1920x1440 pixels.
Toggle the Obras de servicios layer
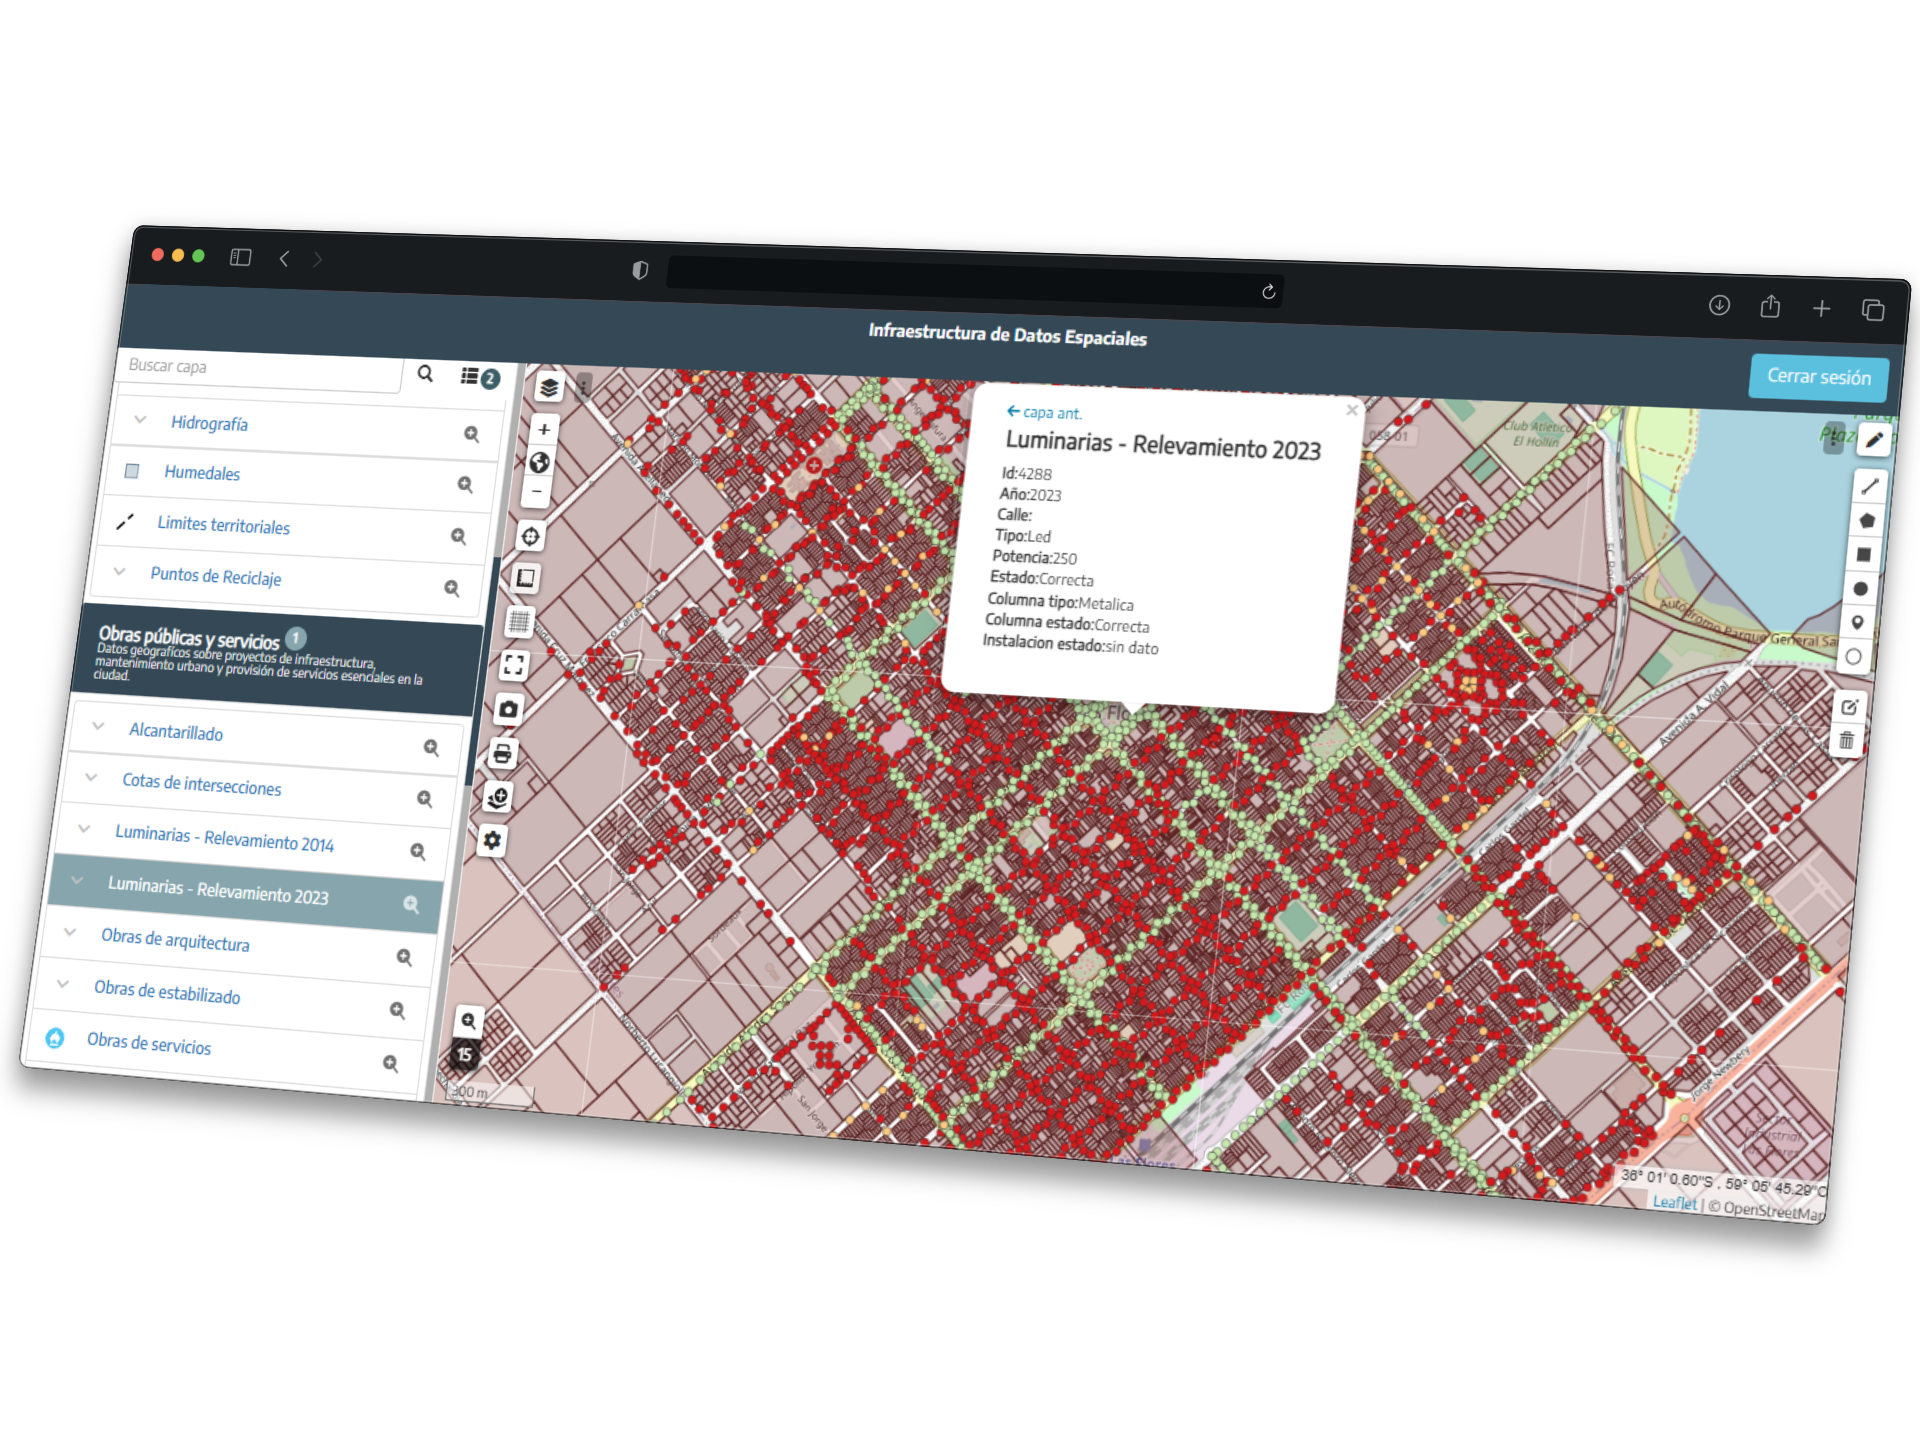(x=55, y=1038)
